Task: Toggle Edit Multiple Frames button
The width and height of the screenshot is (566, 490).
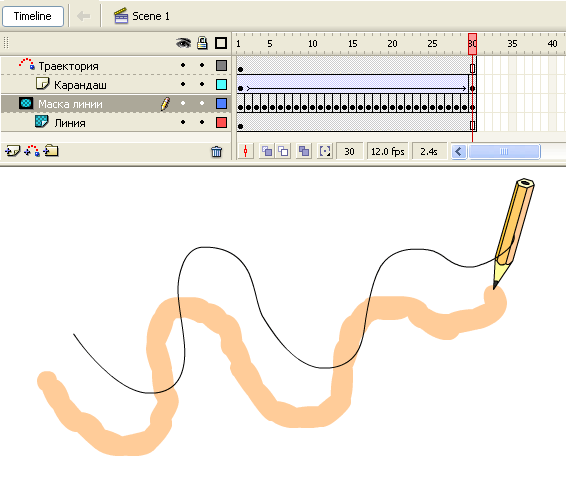Action: click(304, 151)
